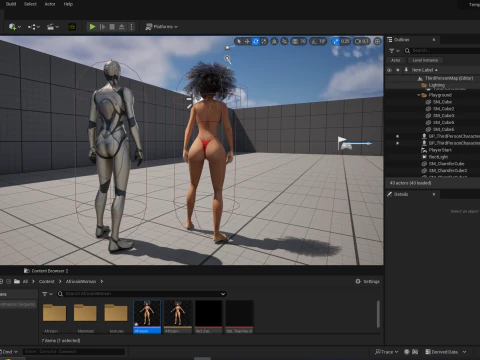Select RectLight in the Outliner
Viewport: 480px width, 360px height.
pyautogui.click(x=438, y=157)
